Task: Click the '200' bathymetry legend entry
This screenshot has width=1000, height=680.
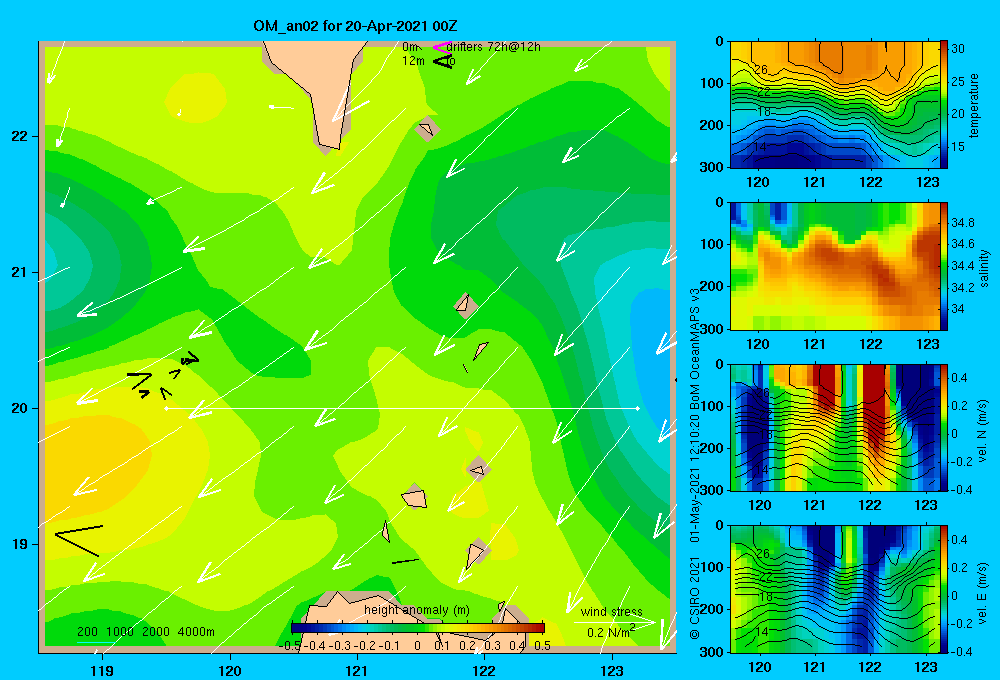Action: (87, 632)
